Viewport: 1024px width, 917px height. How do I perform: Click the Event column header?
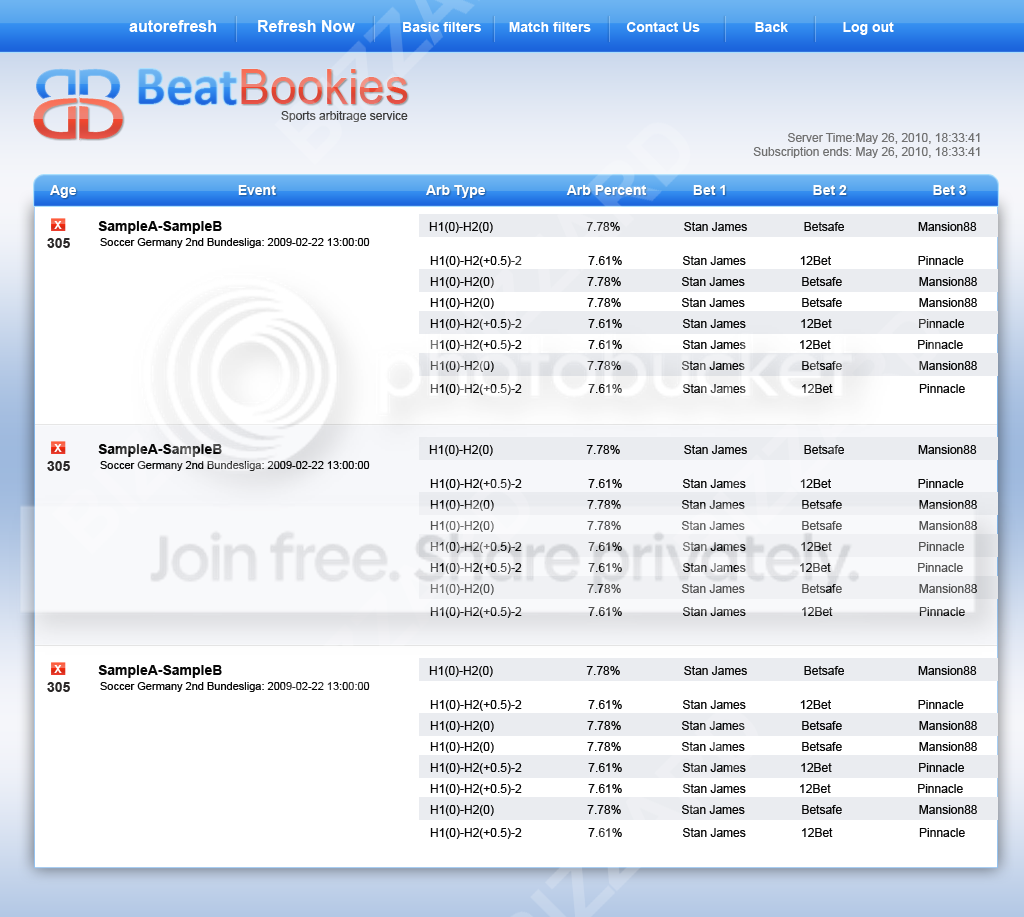click(257, 190)
